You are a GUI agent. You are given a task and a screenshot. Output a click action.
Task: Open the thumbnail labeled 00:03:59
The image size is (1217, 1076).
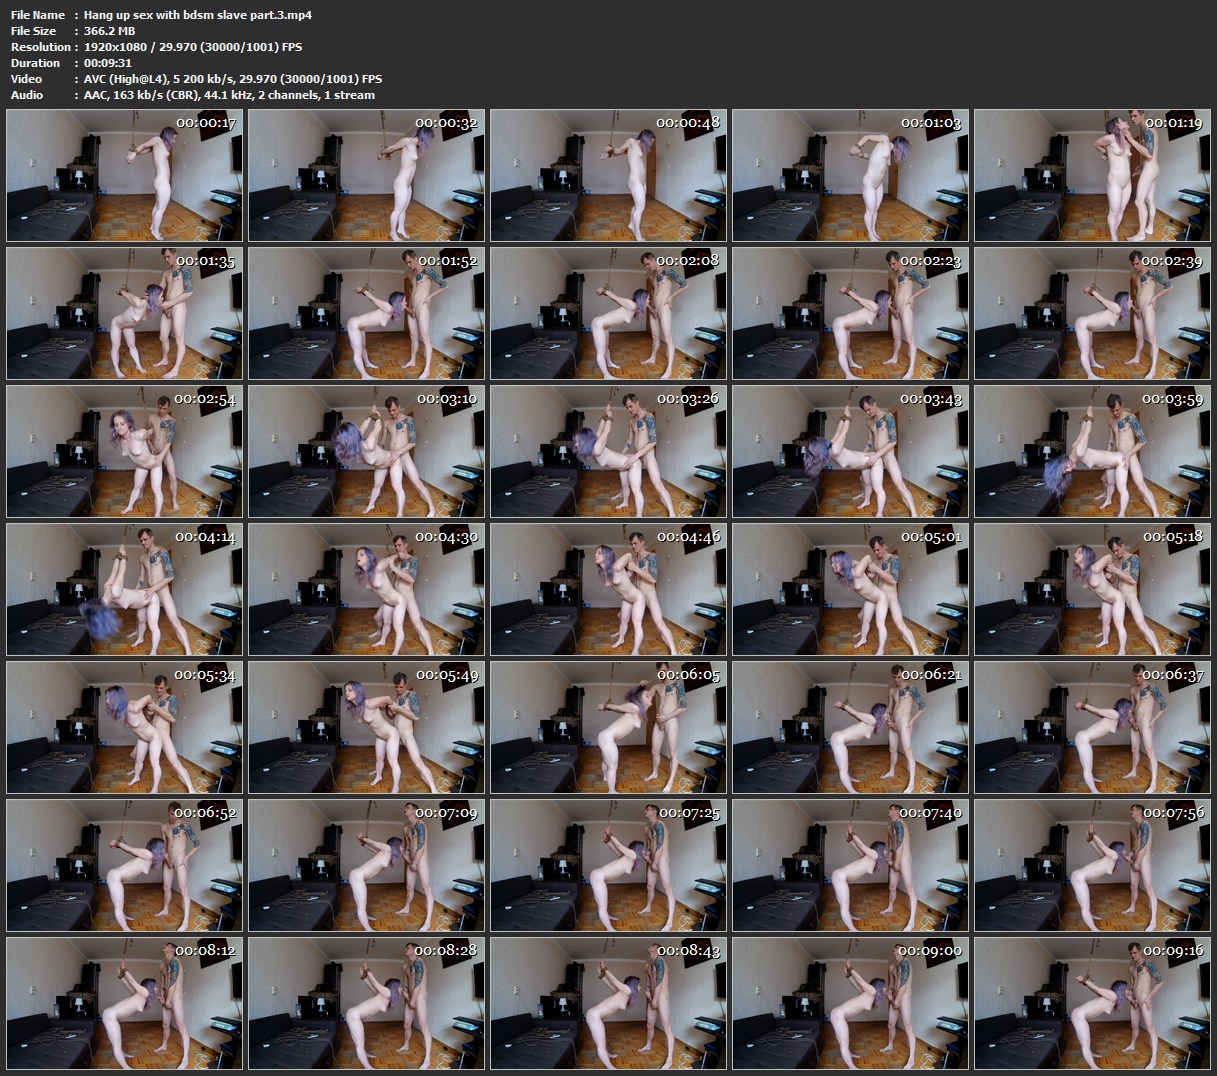(1092, 452)
